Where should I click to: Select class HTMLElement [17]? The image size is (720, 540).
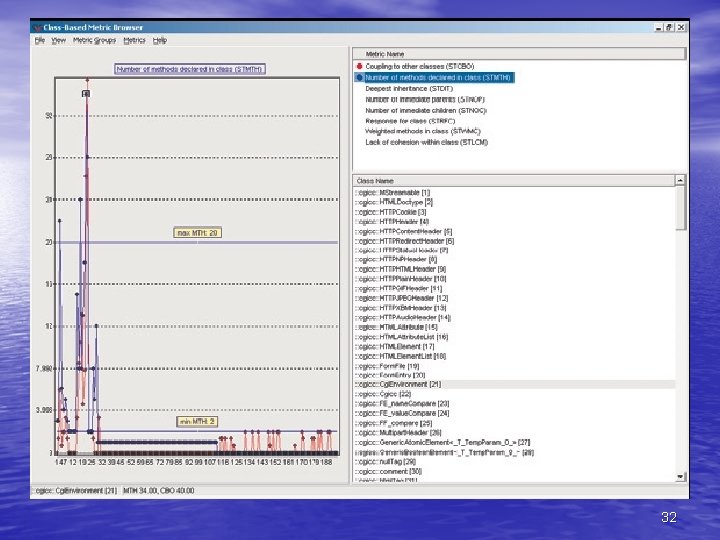tap(394, 346)
